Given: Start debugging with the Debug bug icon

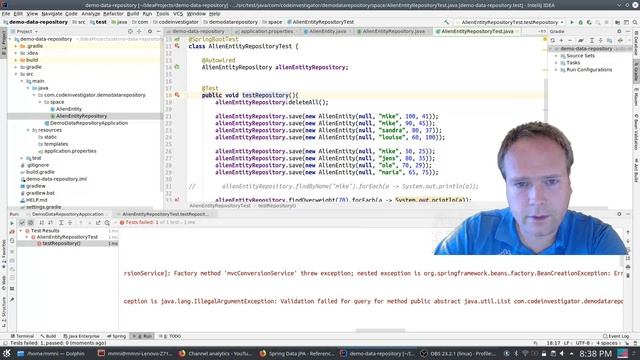Looking at the screenshot, I should click(580, 22).
